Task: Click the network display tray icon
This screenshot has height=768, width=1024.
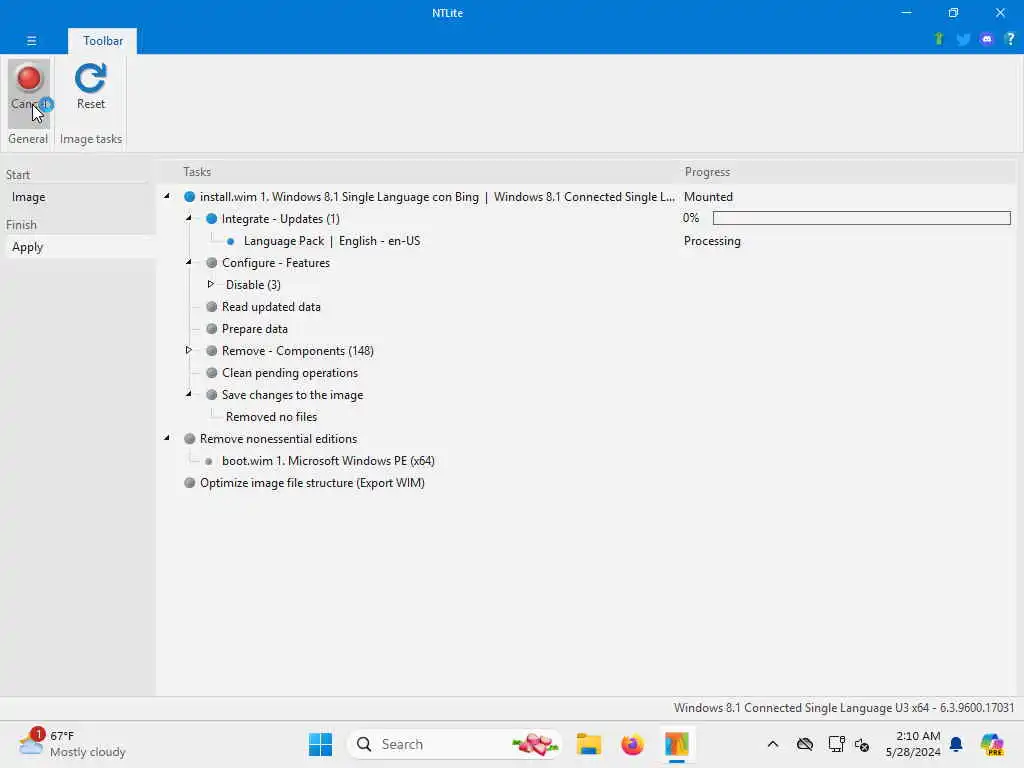Action: pos(836,744)
